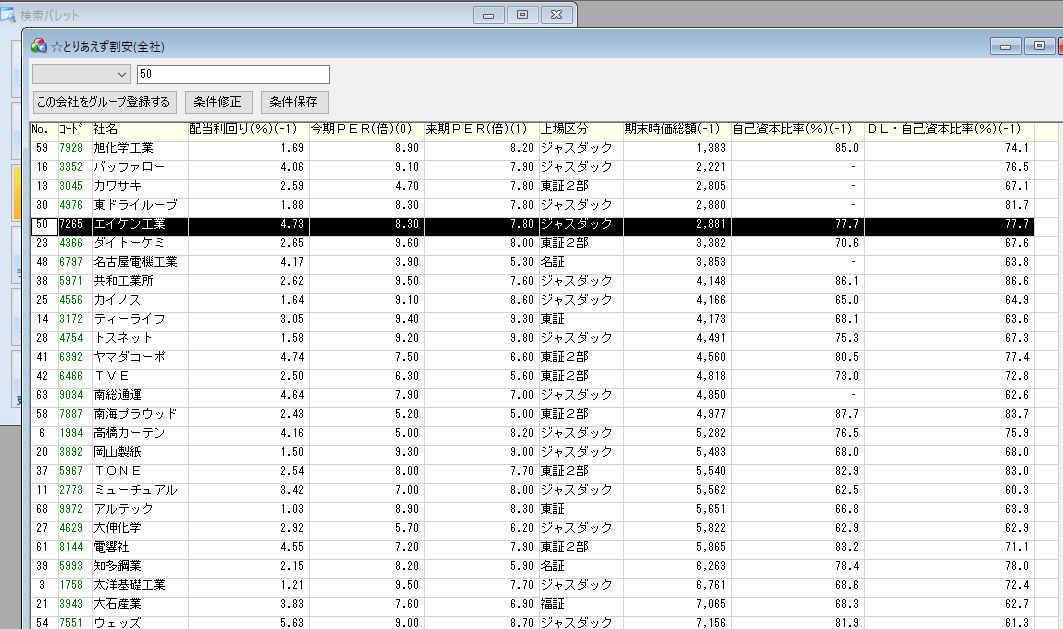Click the 条件修正 button

click(x=219, y=102)
